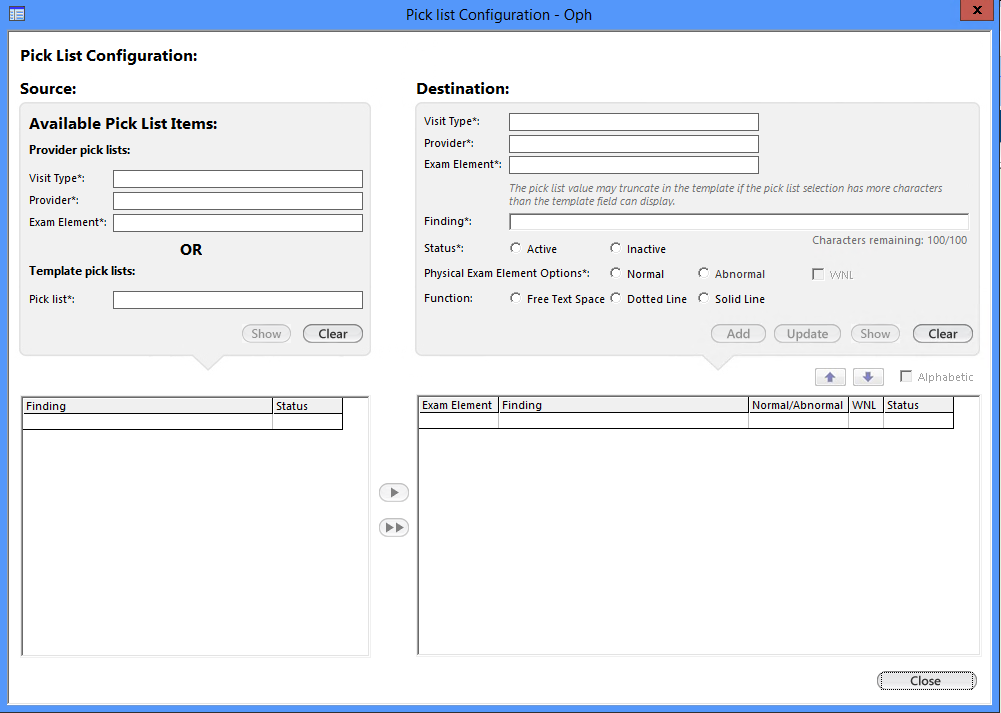Choose the Abnormal exam element option
This screenshot has width=1001, height=713.
pos(704,273)
